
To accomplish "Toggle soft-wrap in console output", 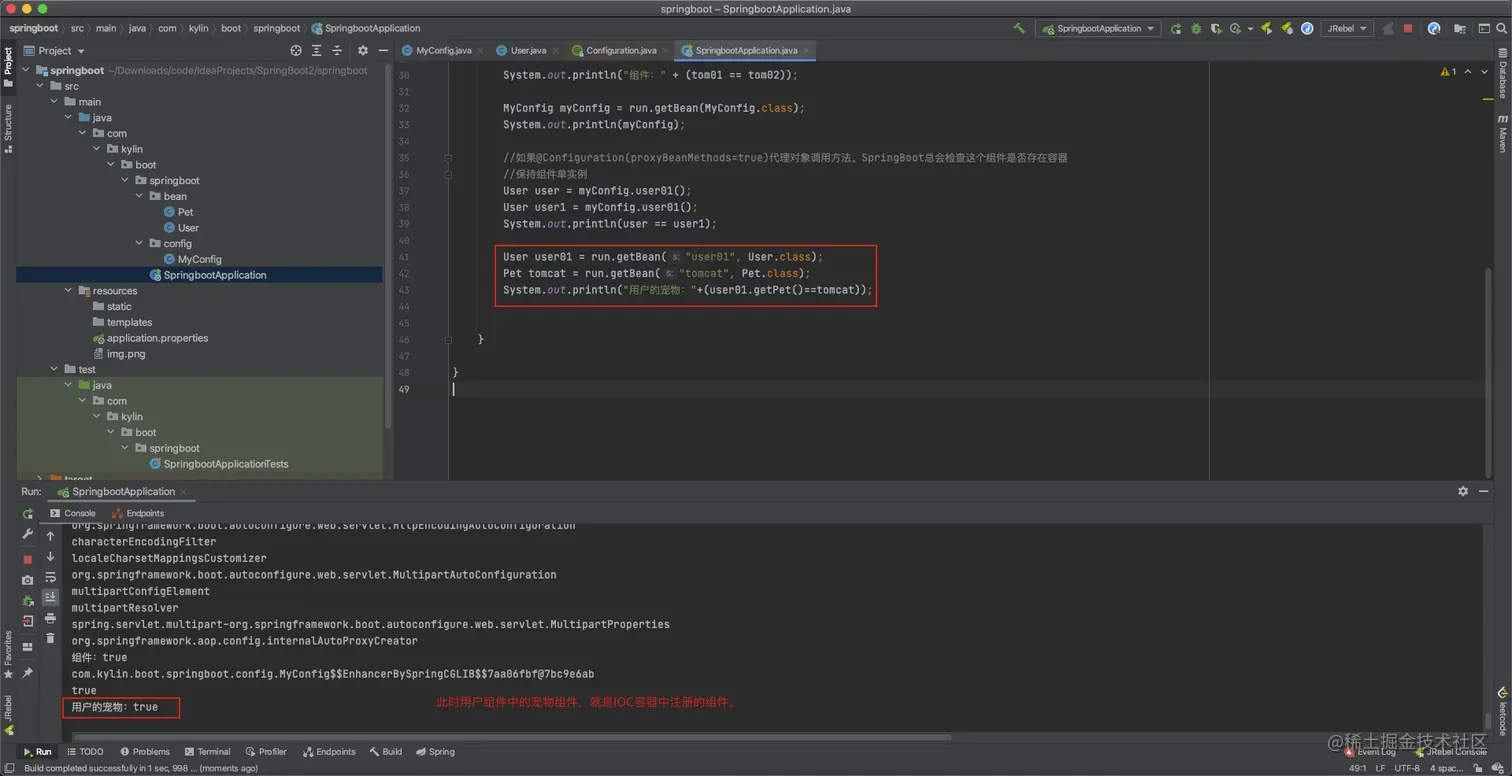I will 50,577.
